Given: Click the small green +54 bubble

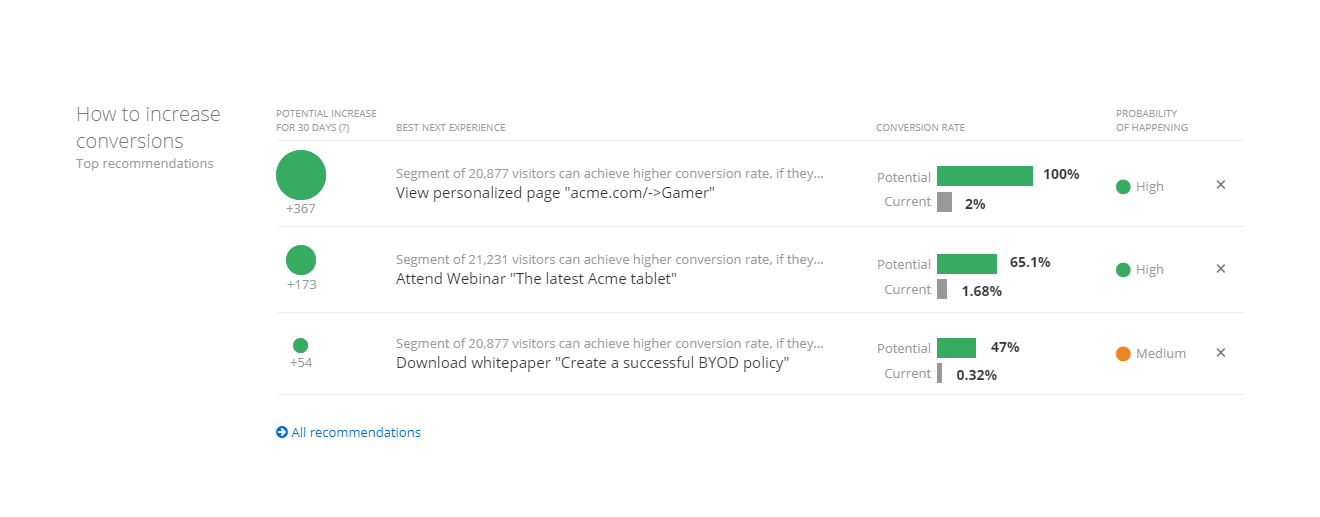Looking at the screenshot, I should click(300, 345).
